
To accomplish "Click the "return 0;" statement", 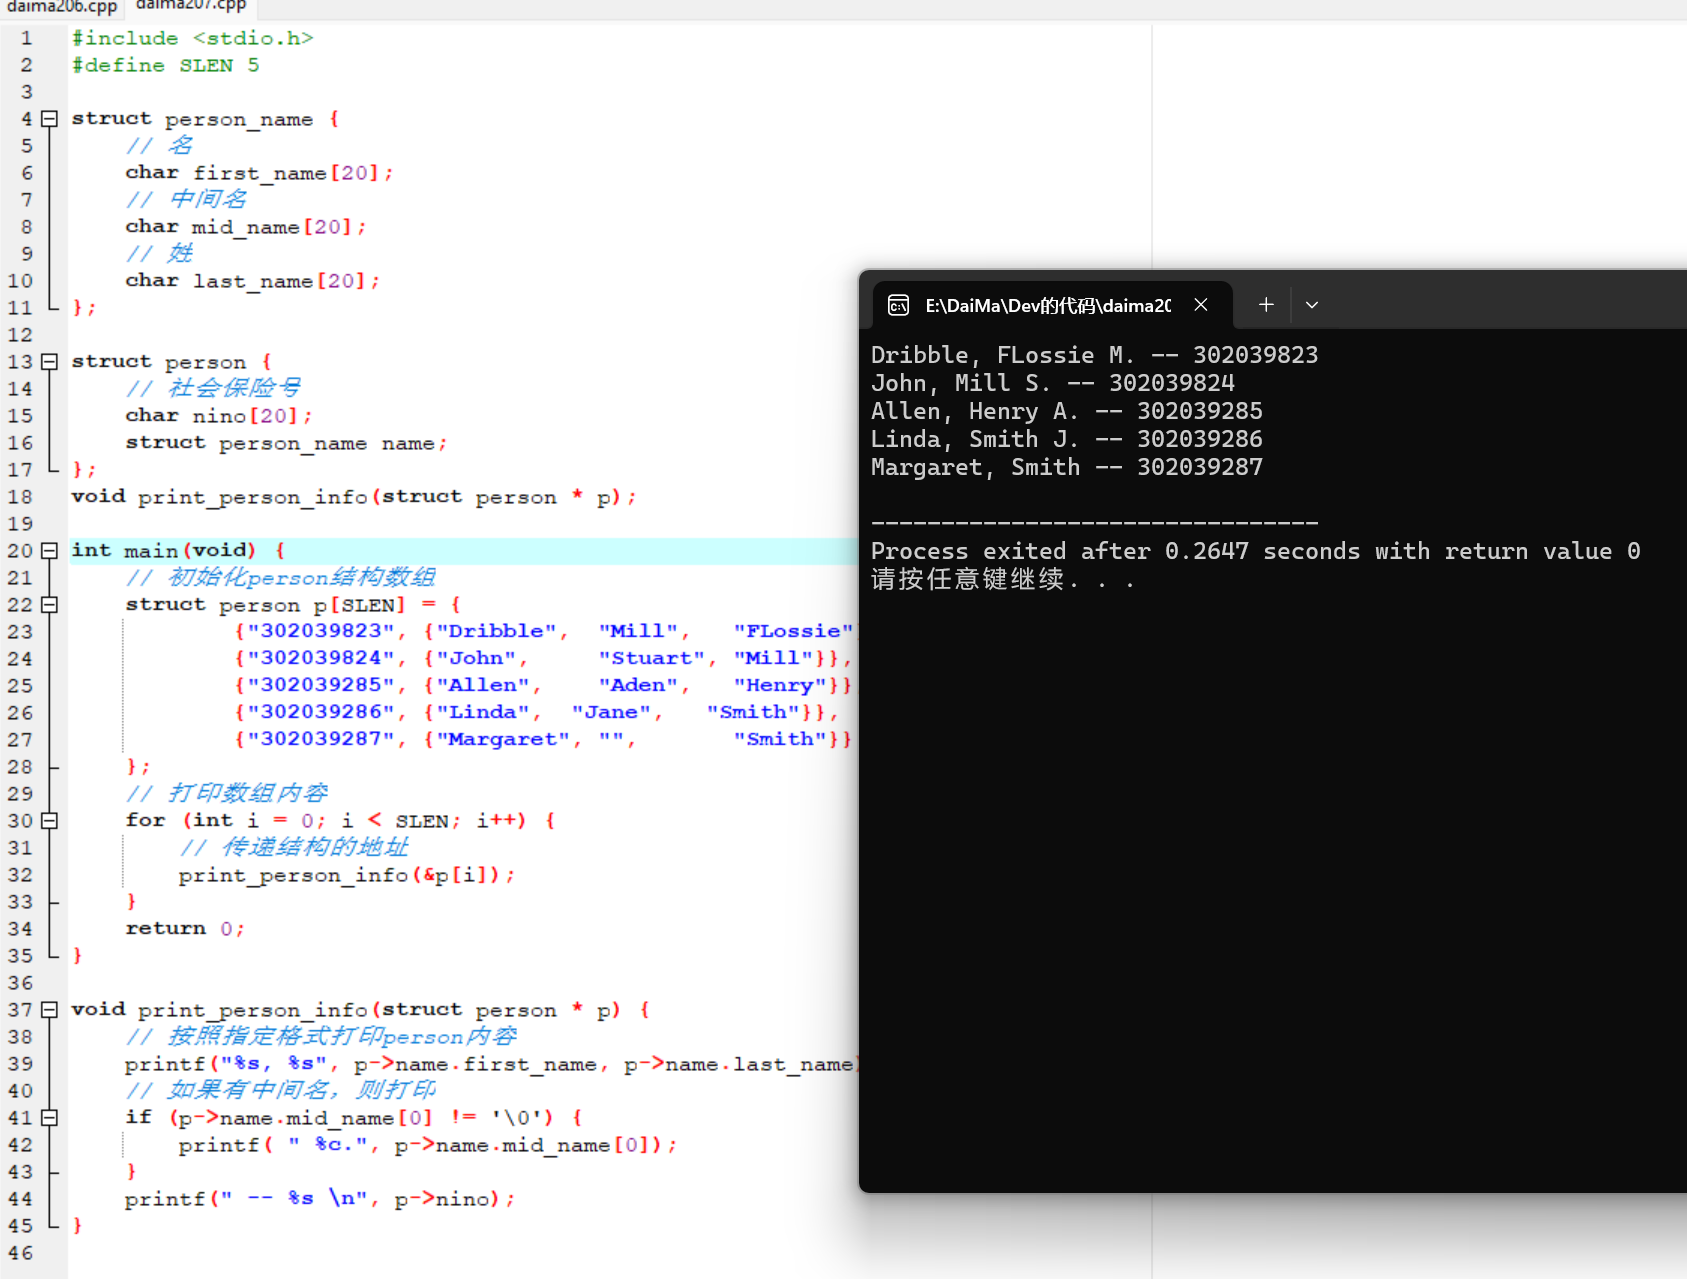I will tap(185, 929).
